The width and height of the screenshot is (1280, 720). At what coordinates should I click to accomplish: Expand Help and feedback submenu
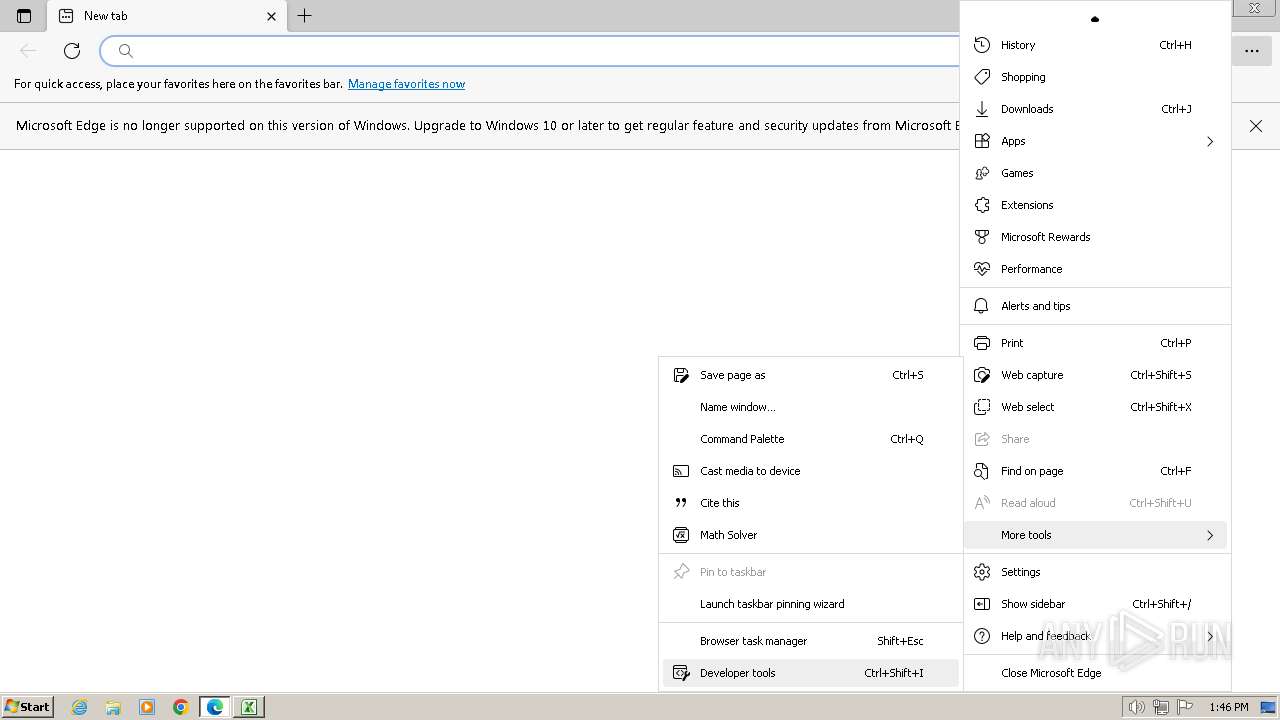[x=1095, y=636]
